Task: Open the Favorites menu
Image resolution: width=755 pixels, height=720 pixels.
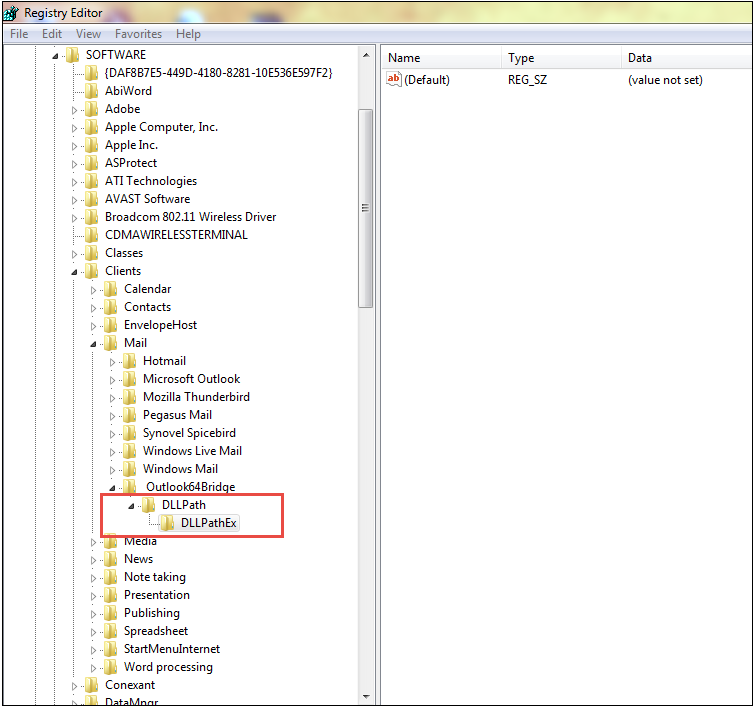Action: (138, 34)
